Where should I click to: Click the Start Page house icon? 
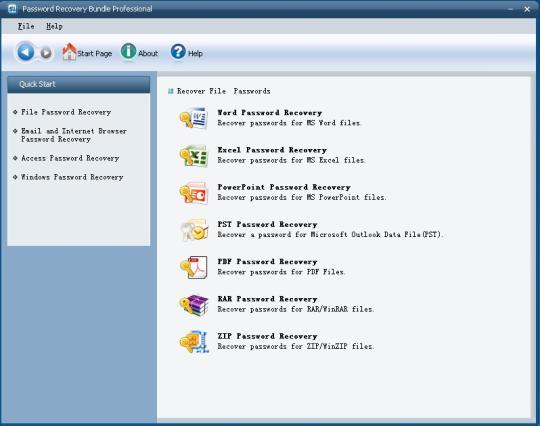(x=69, y=52)
